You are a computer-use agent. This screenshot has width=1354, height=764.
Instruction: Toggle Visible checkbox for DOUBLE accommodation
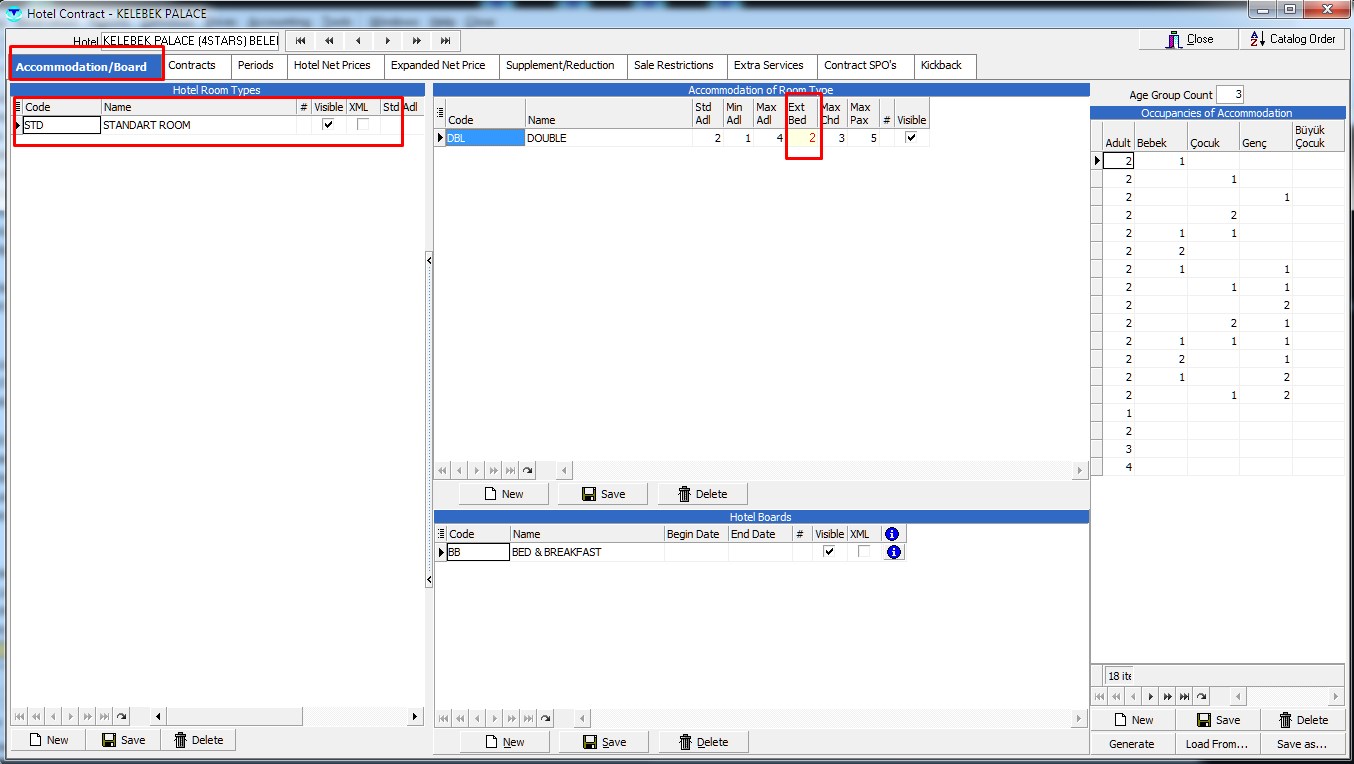[911, 138]
